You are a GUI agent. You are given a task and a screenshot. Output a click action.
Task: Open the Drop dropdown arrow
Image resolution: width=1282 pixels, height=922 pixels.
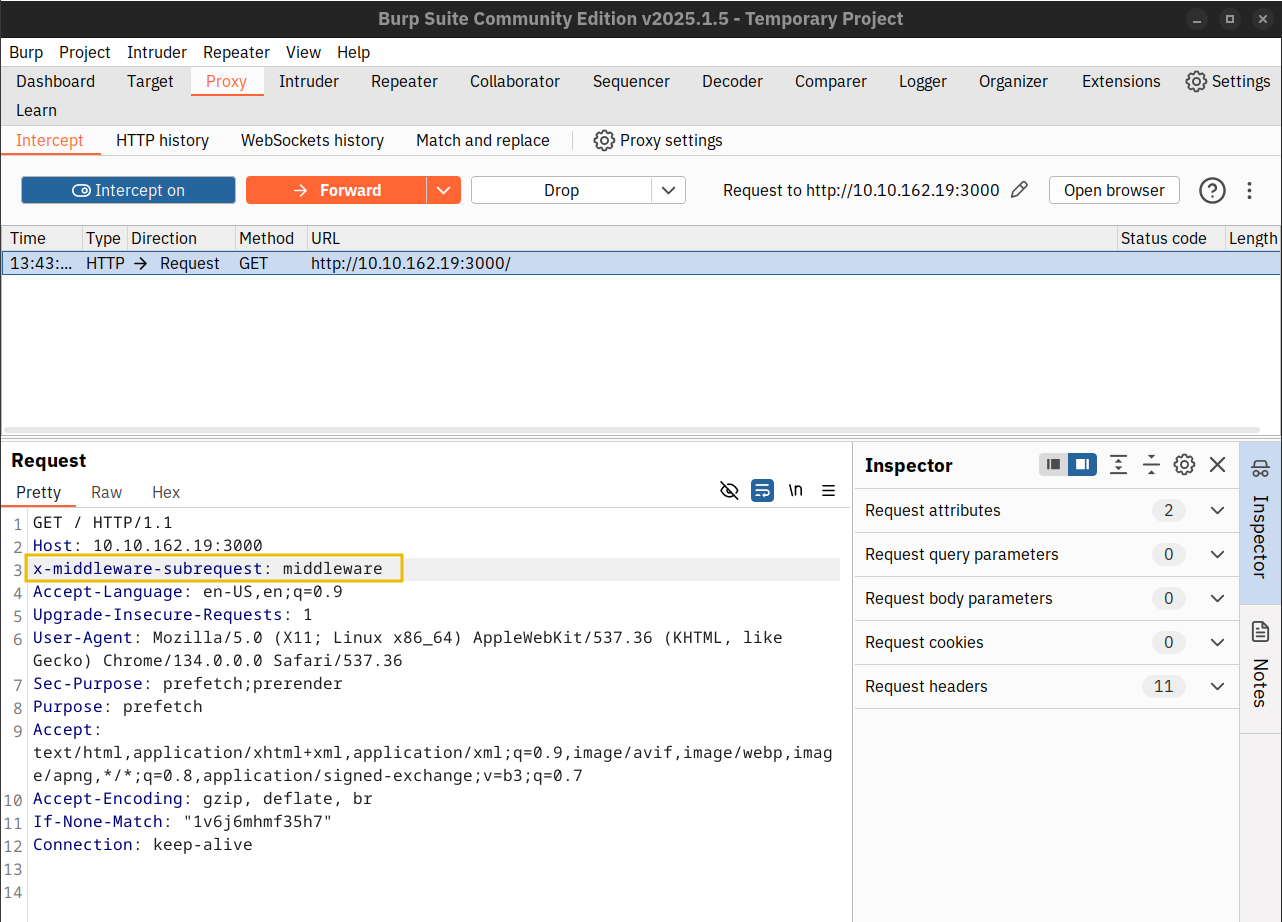point(669,190)
